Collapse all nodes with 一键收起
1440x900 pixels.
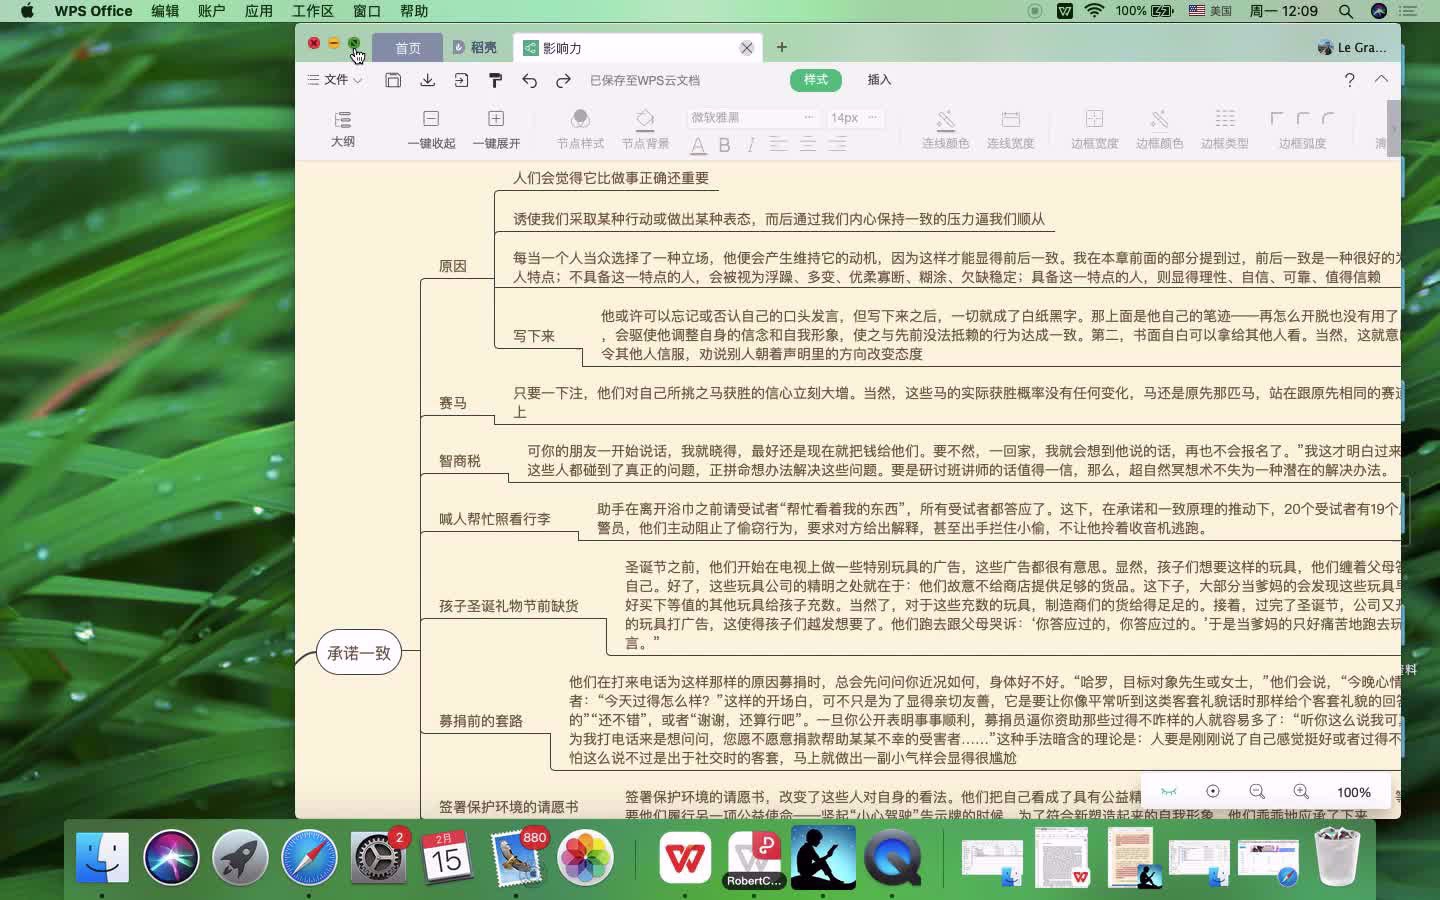(431, 129)
